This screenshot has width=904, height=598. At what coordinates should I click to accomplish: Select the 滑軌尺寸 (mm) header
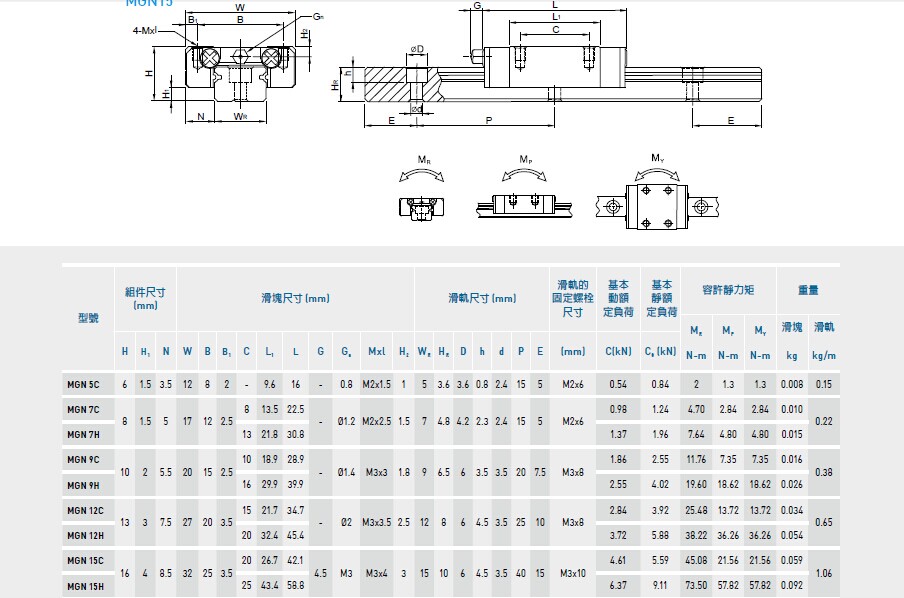[482, 298]
